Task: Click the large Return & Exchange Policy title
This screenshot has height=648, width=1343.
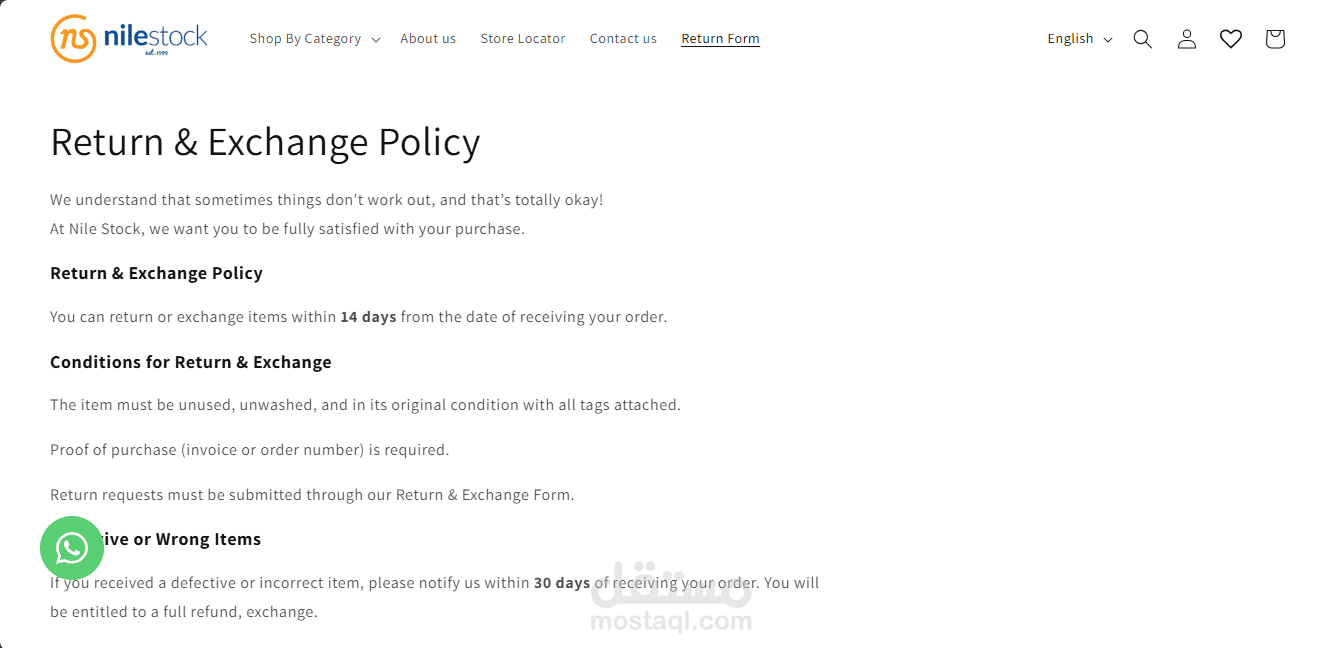Action: (x=265, y=142)
